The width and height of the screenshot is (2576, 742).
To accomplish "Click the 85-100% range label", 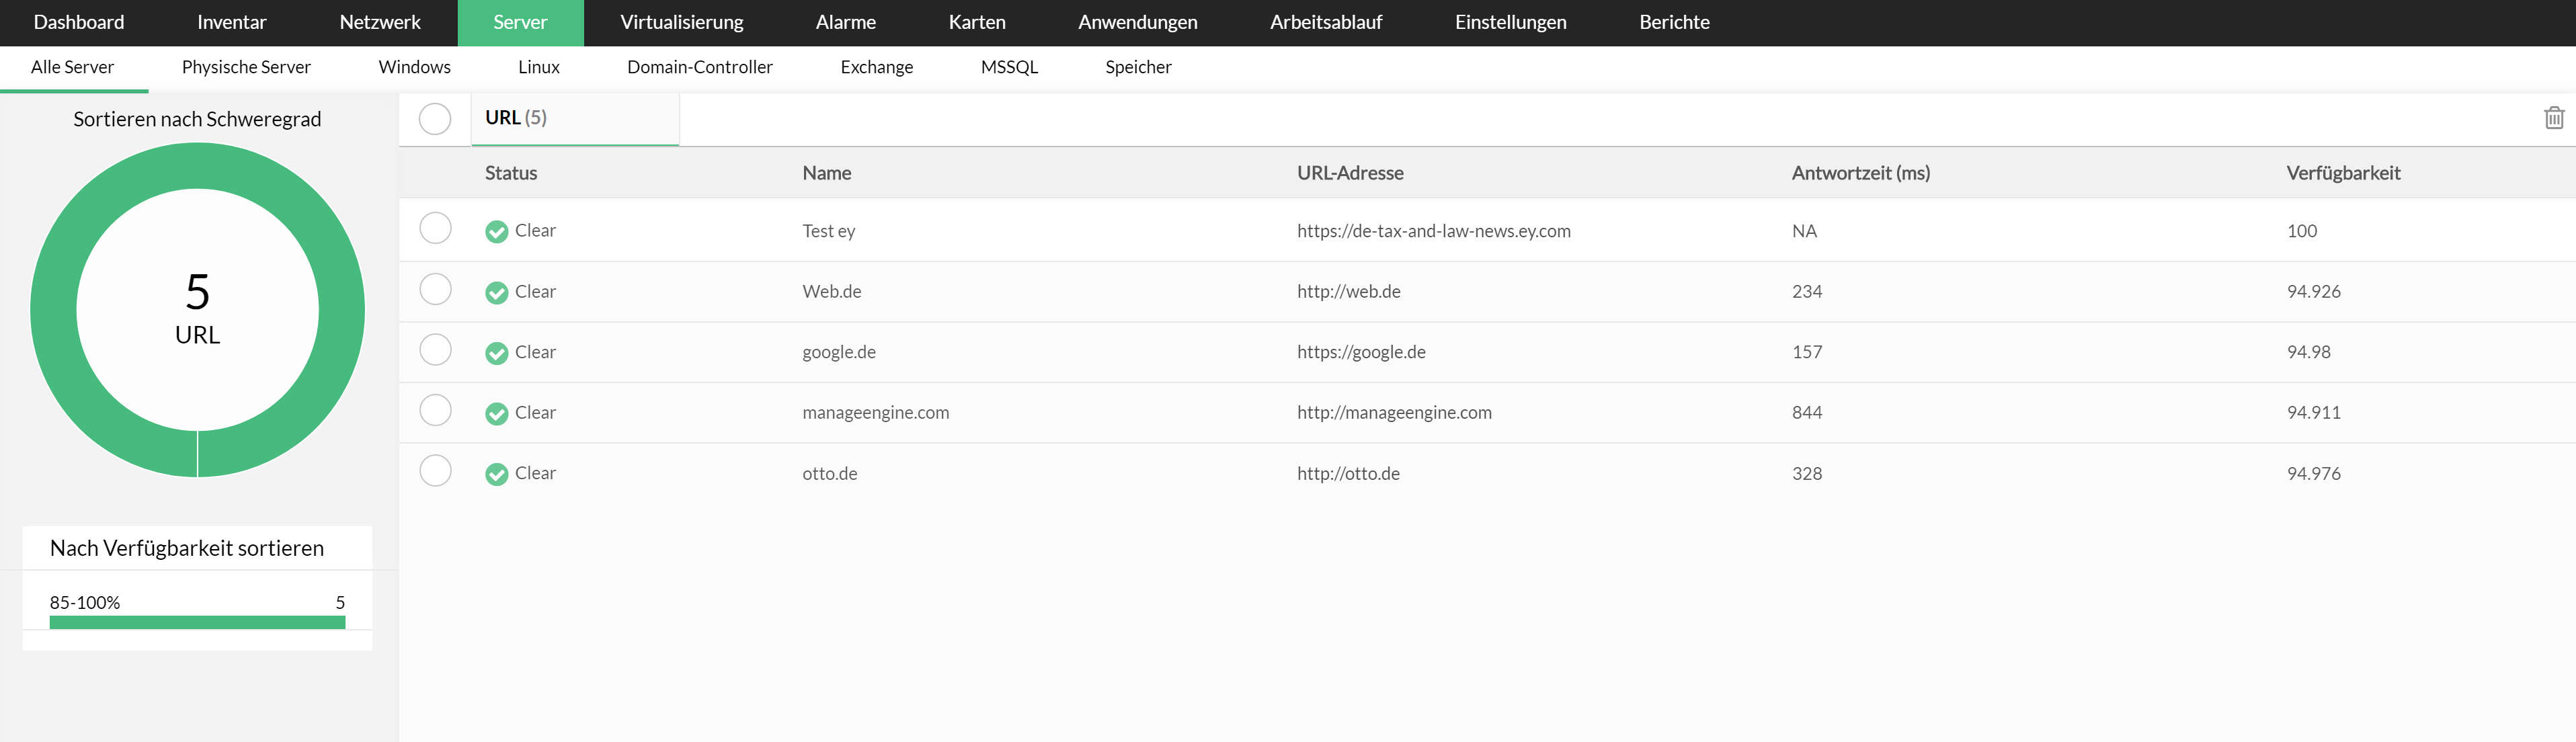I will pyautogui.click(x=85, y=603).
